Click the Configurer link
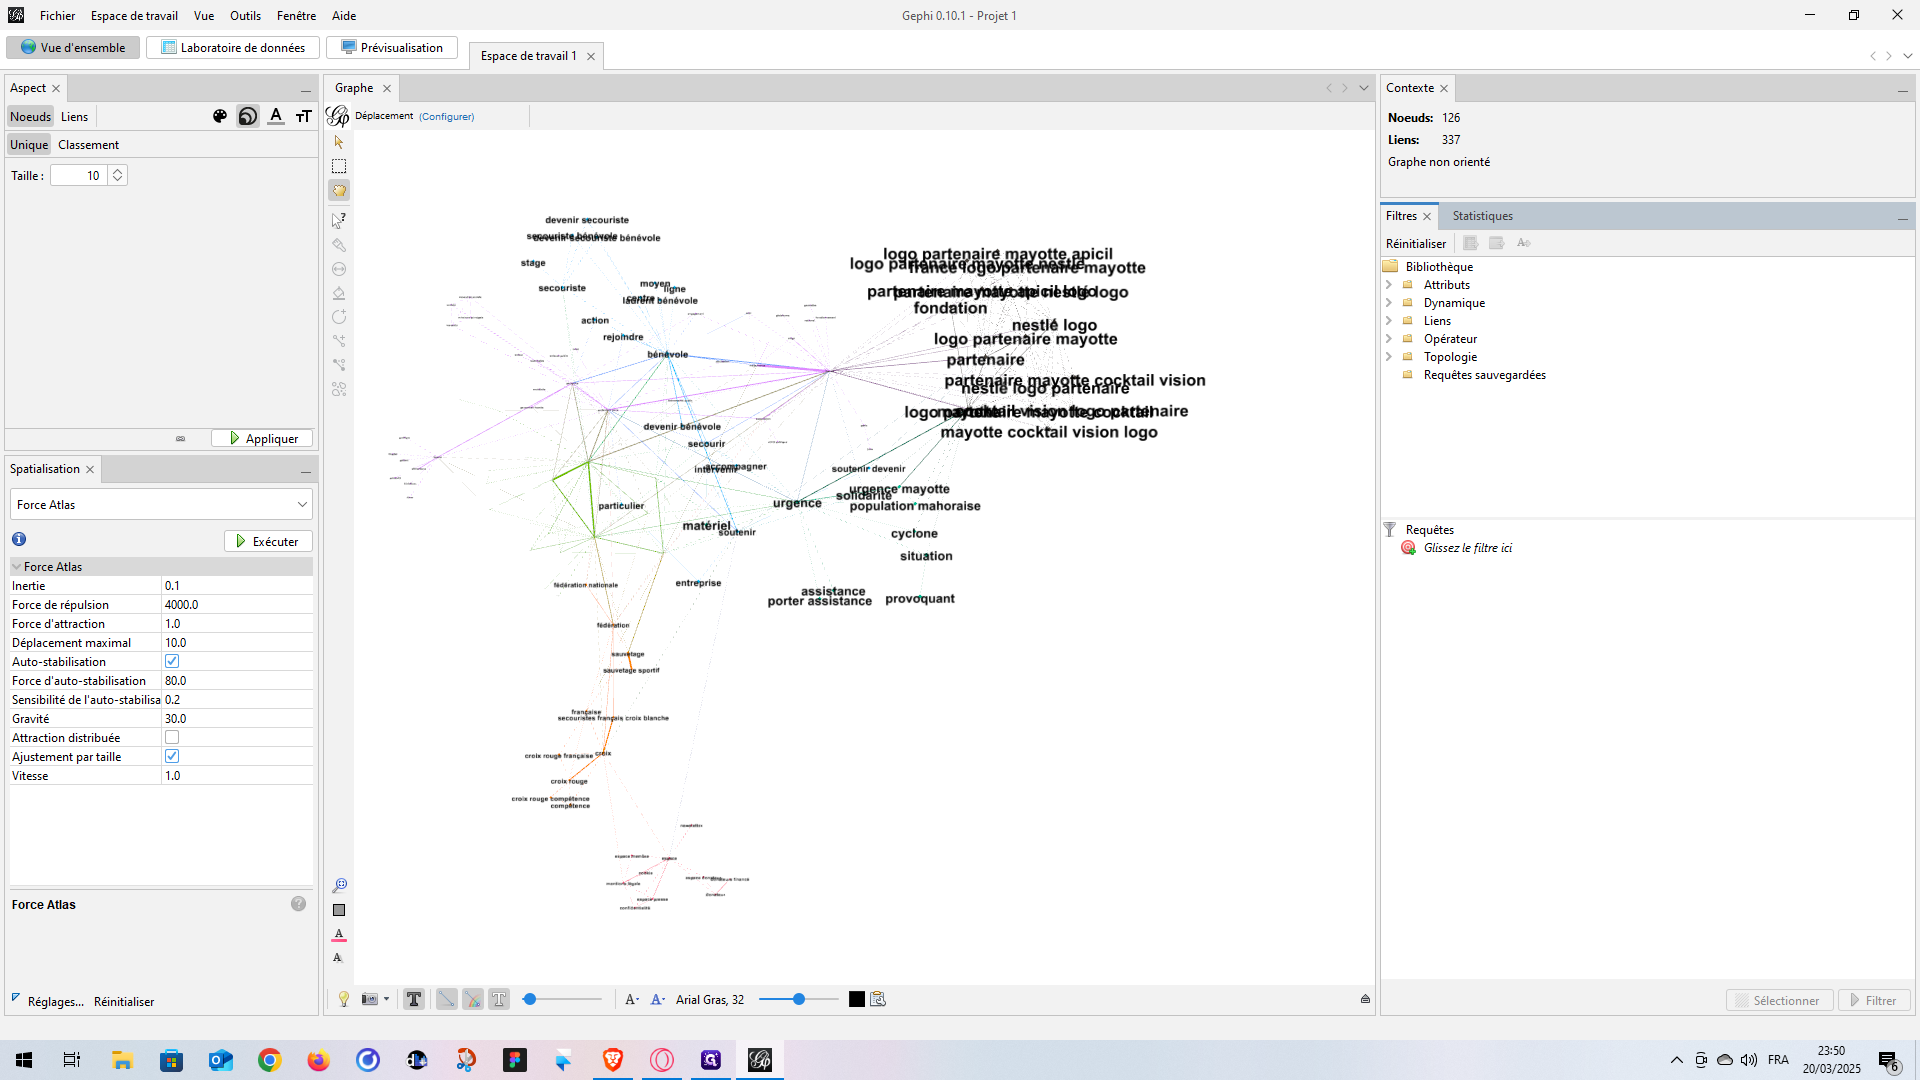Screen dimensions: 1920x1080 (446, 116)
